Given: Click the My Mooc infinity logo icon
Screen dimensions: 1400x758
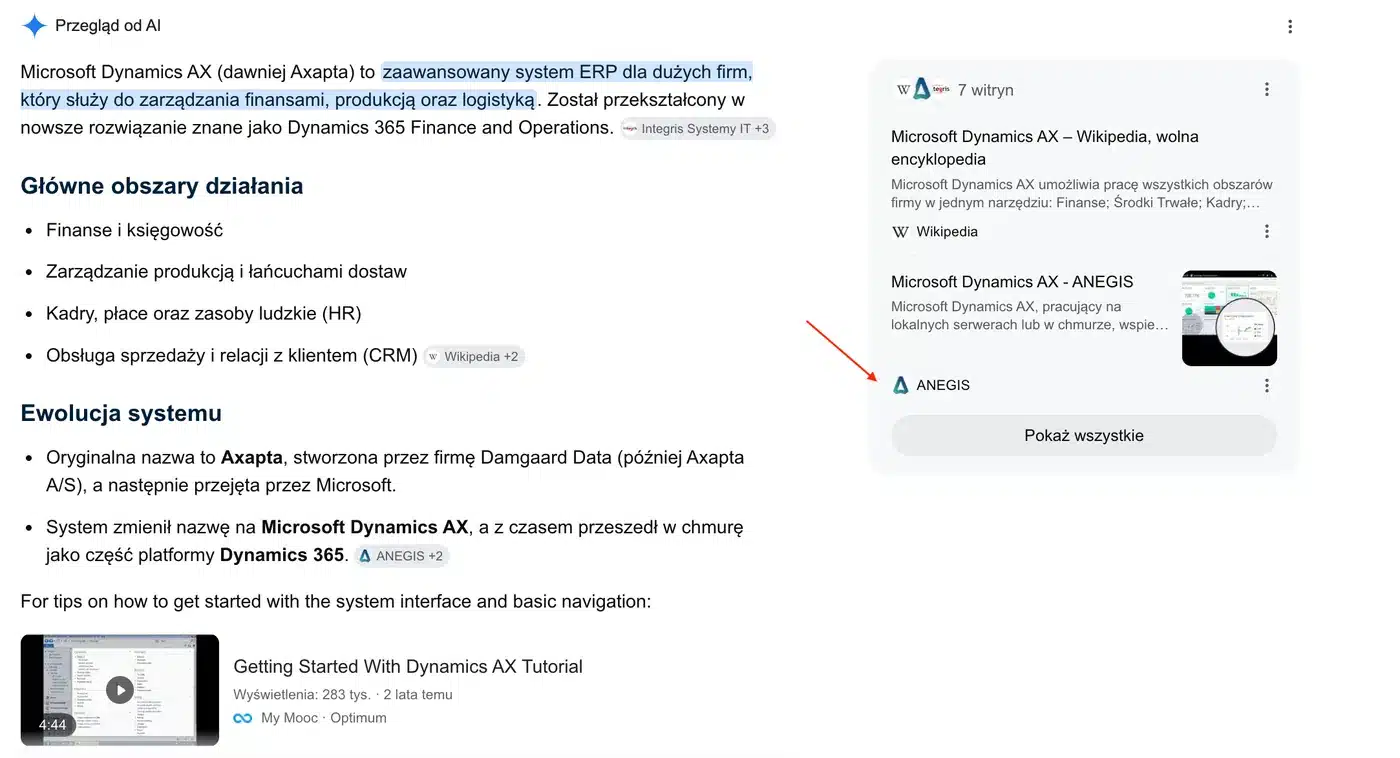Looking at the screenshot, I should click(242, 718).
